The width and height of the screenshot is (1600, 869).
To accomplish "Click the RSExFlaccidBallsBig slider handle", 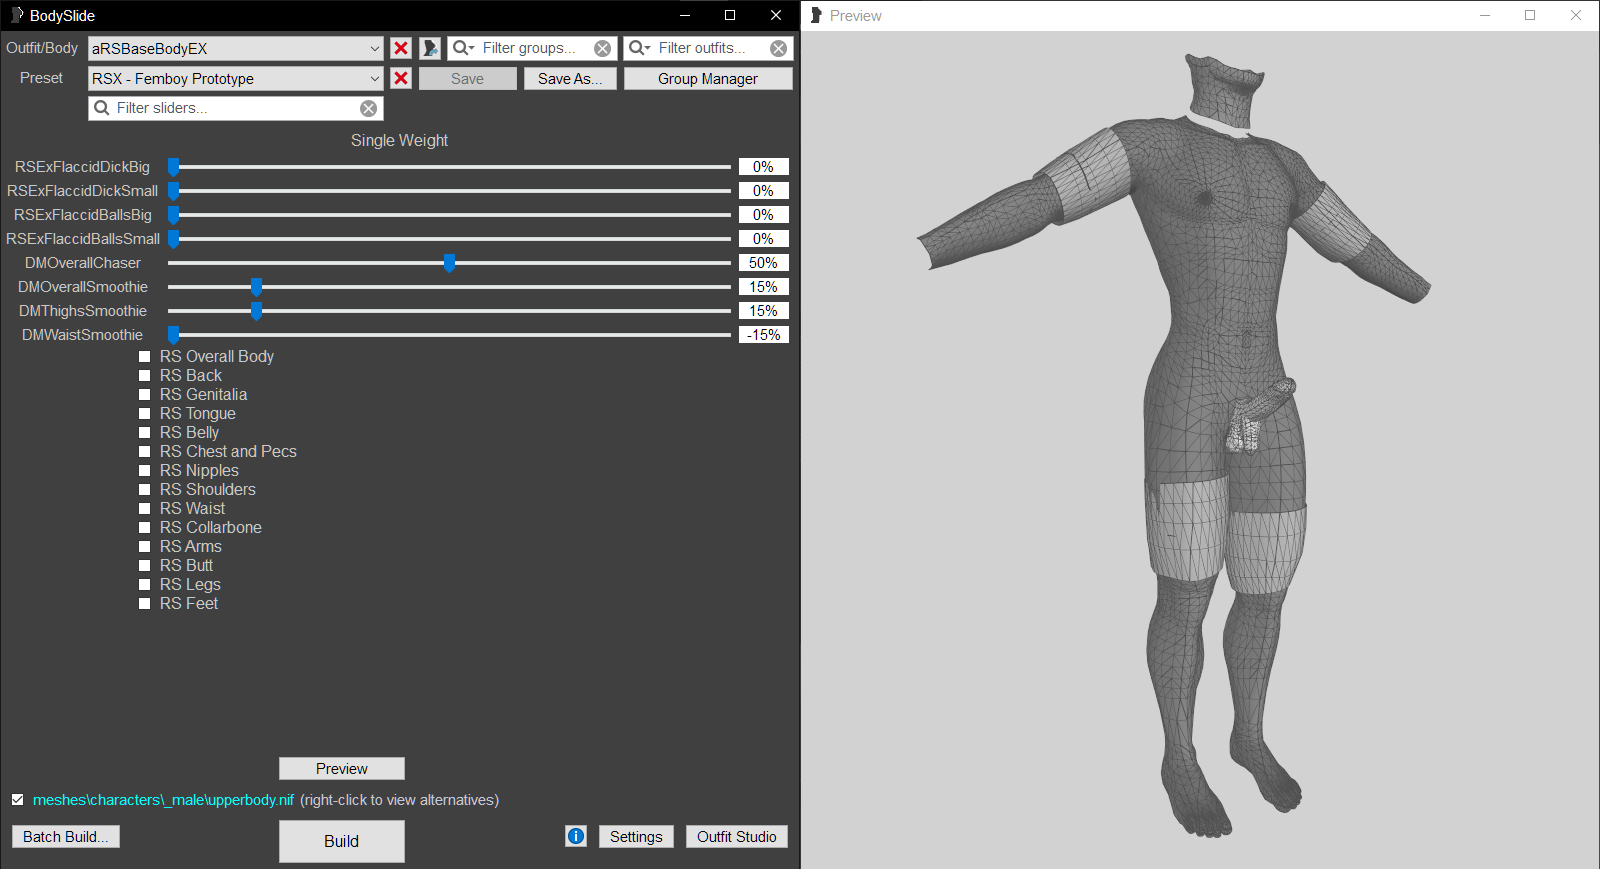I will pos(173,215).
